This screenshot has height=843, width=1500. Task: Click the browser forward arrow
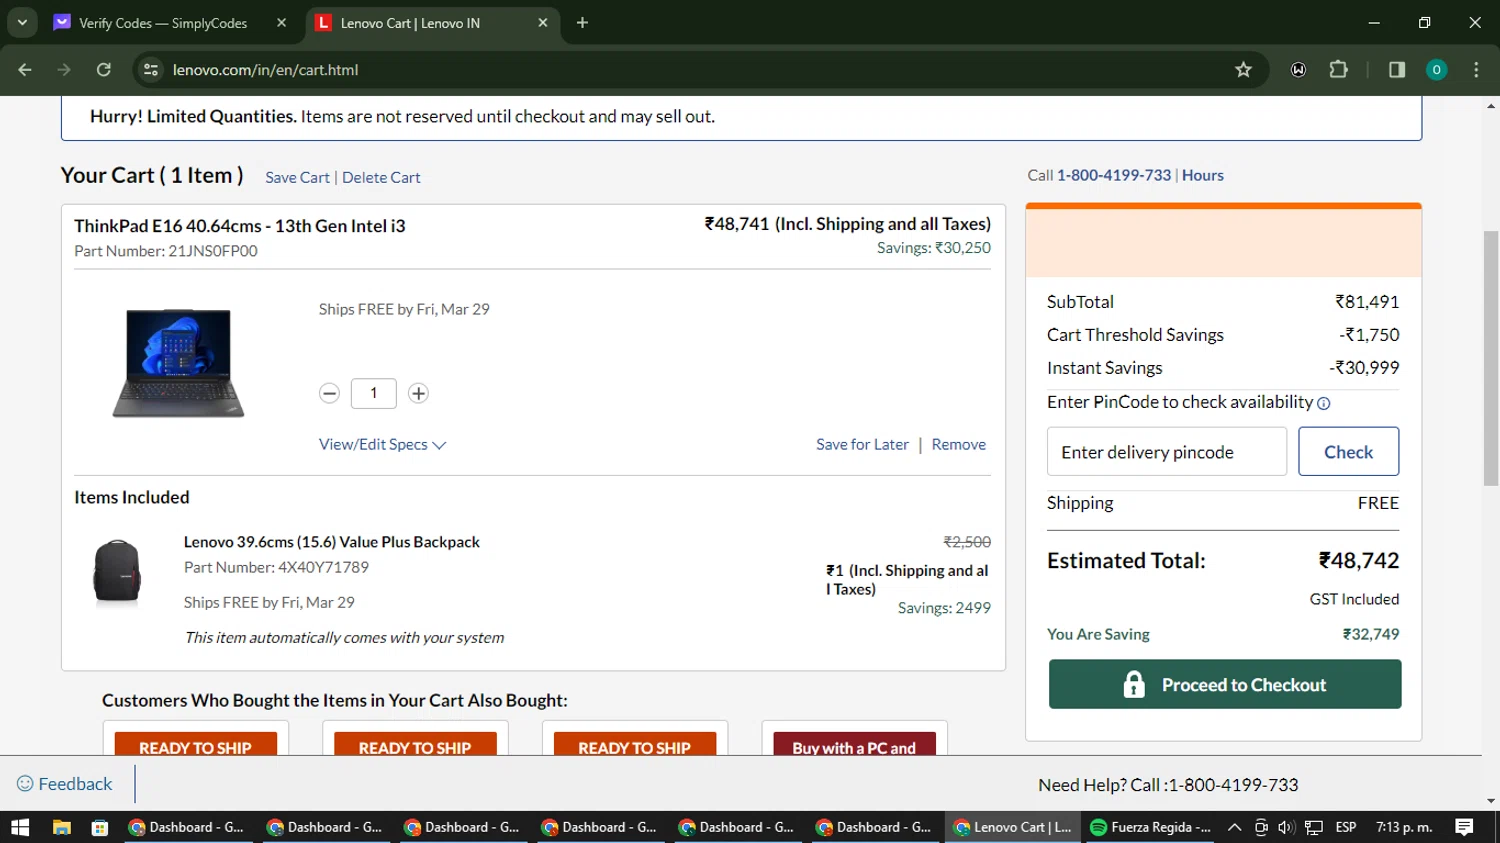tap(64, 70)
